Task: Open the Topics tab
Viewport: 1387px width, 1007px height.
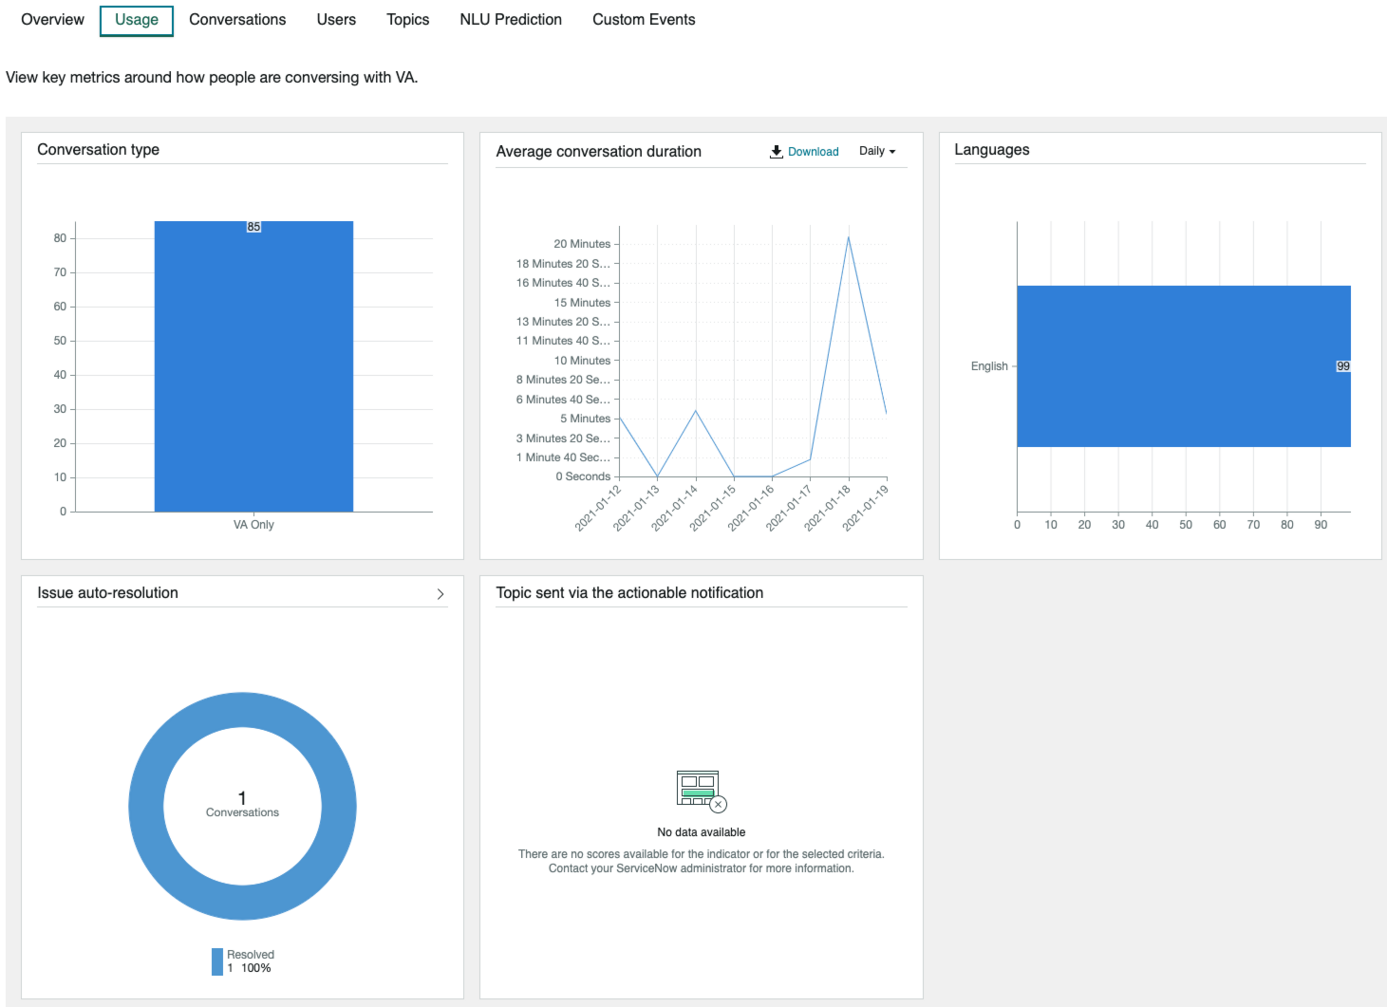Action: 408,20
